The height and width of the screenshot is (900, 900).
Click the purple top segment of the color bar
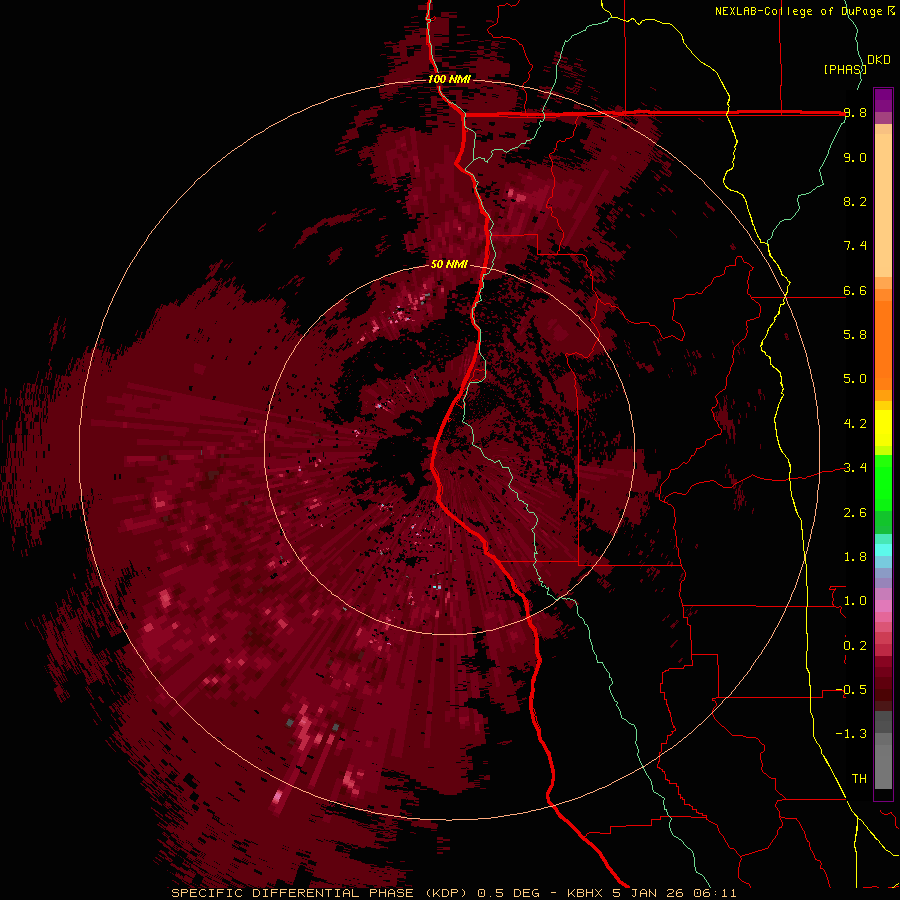(x=883, y=100)
